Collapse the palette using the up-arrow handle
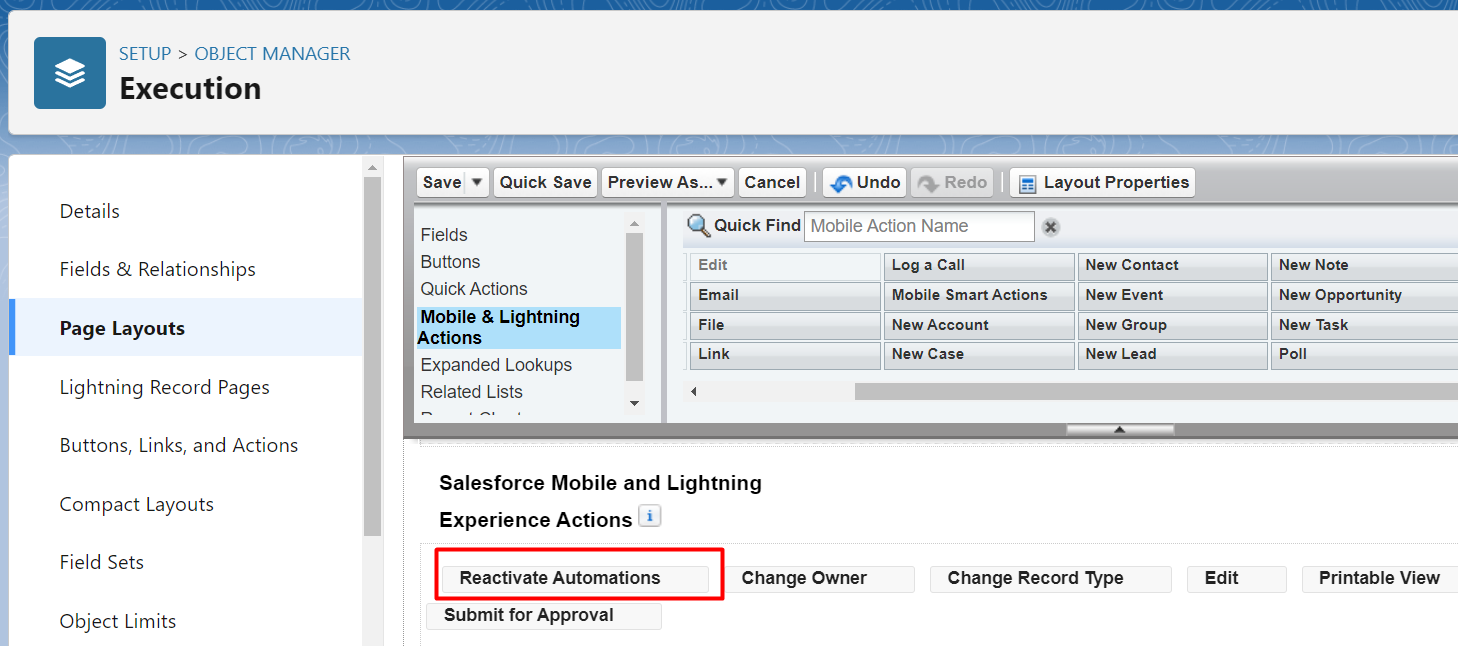Image resolution: width=1458 pixels, height=646 pixels. point(1120,429)
